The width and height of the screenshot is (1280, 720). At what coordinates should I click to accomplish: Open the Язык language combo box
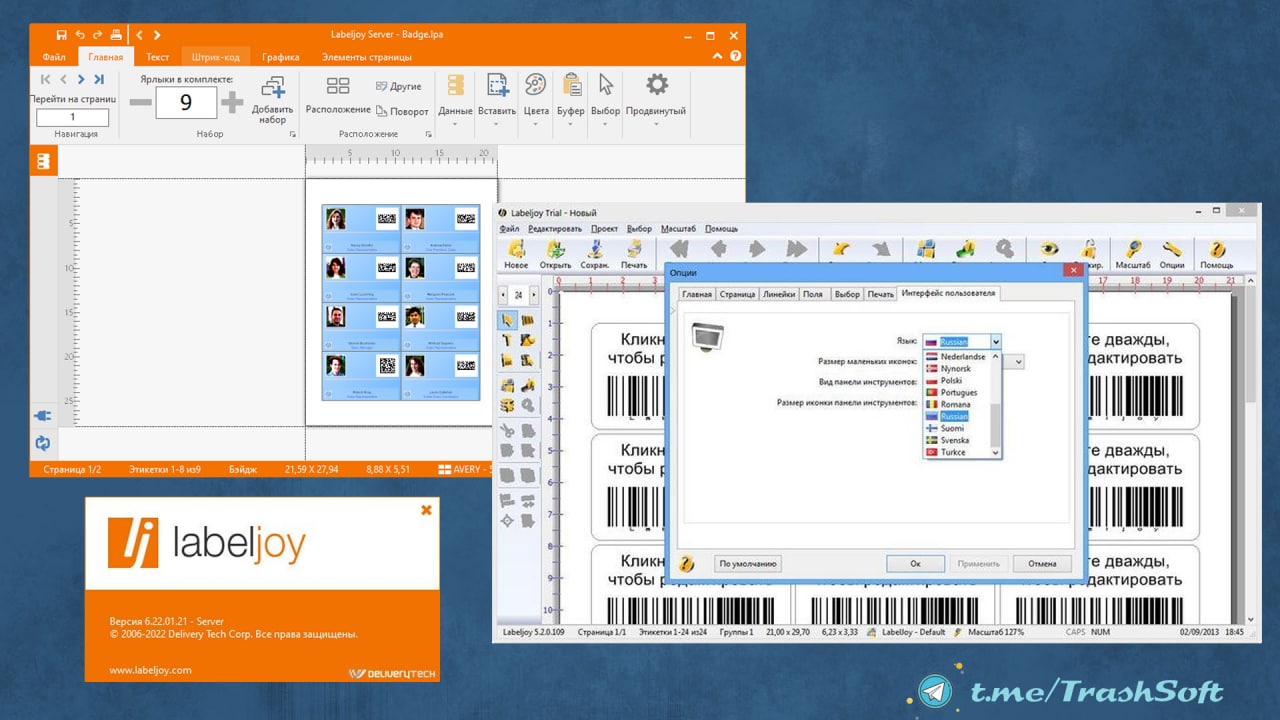click(x=961, y=342)
